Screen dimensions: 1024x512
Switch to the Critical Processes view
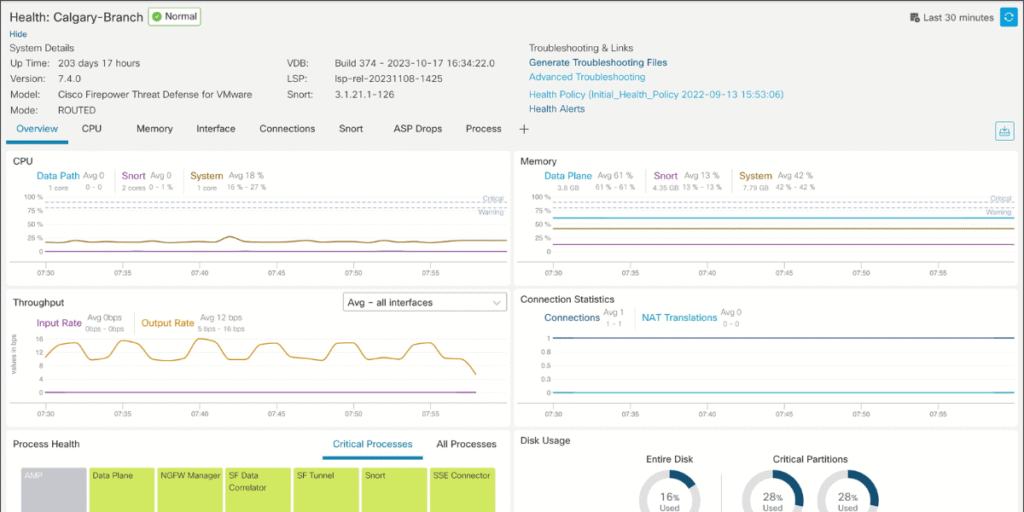(373, 444)
